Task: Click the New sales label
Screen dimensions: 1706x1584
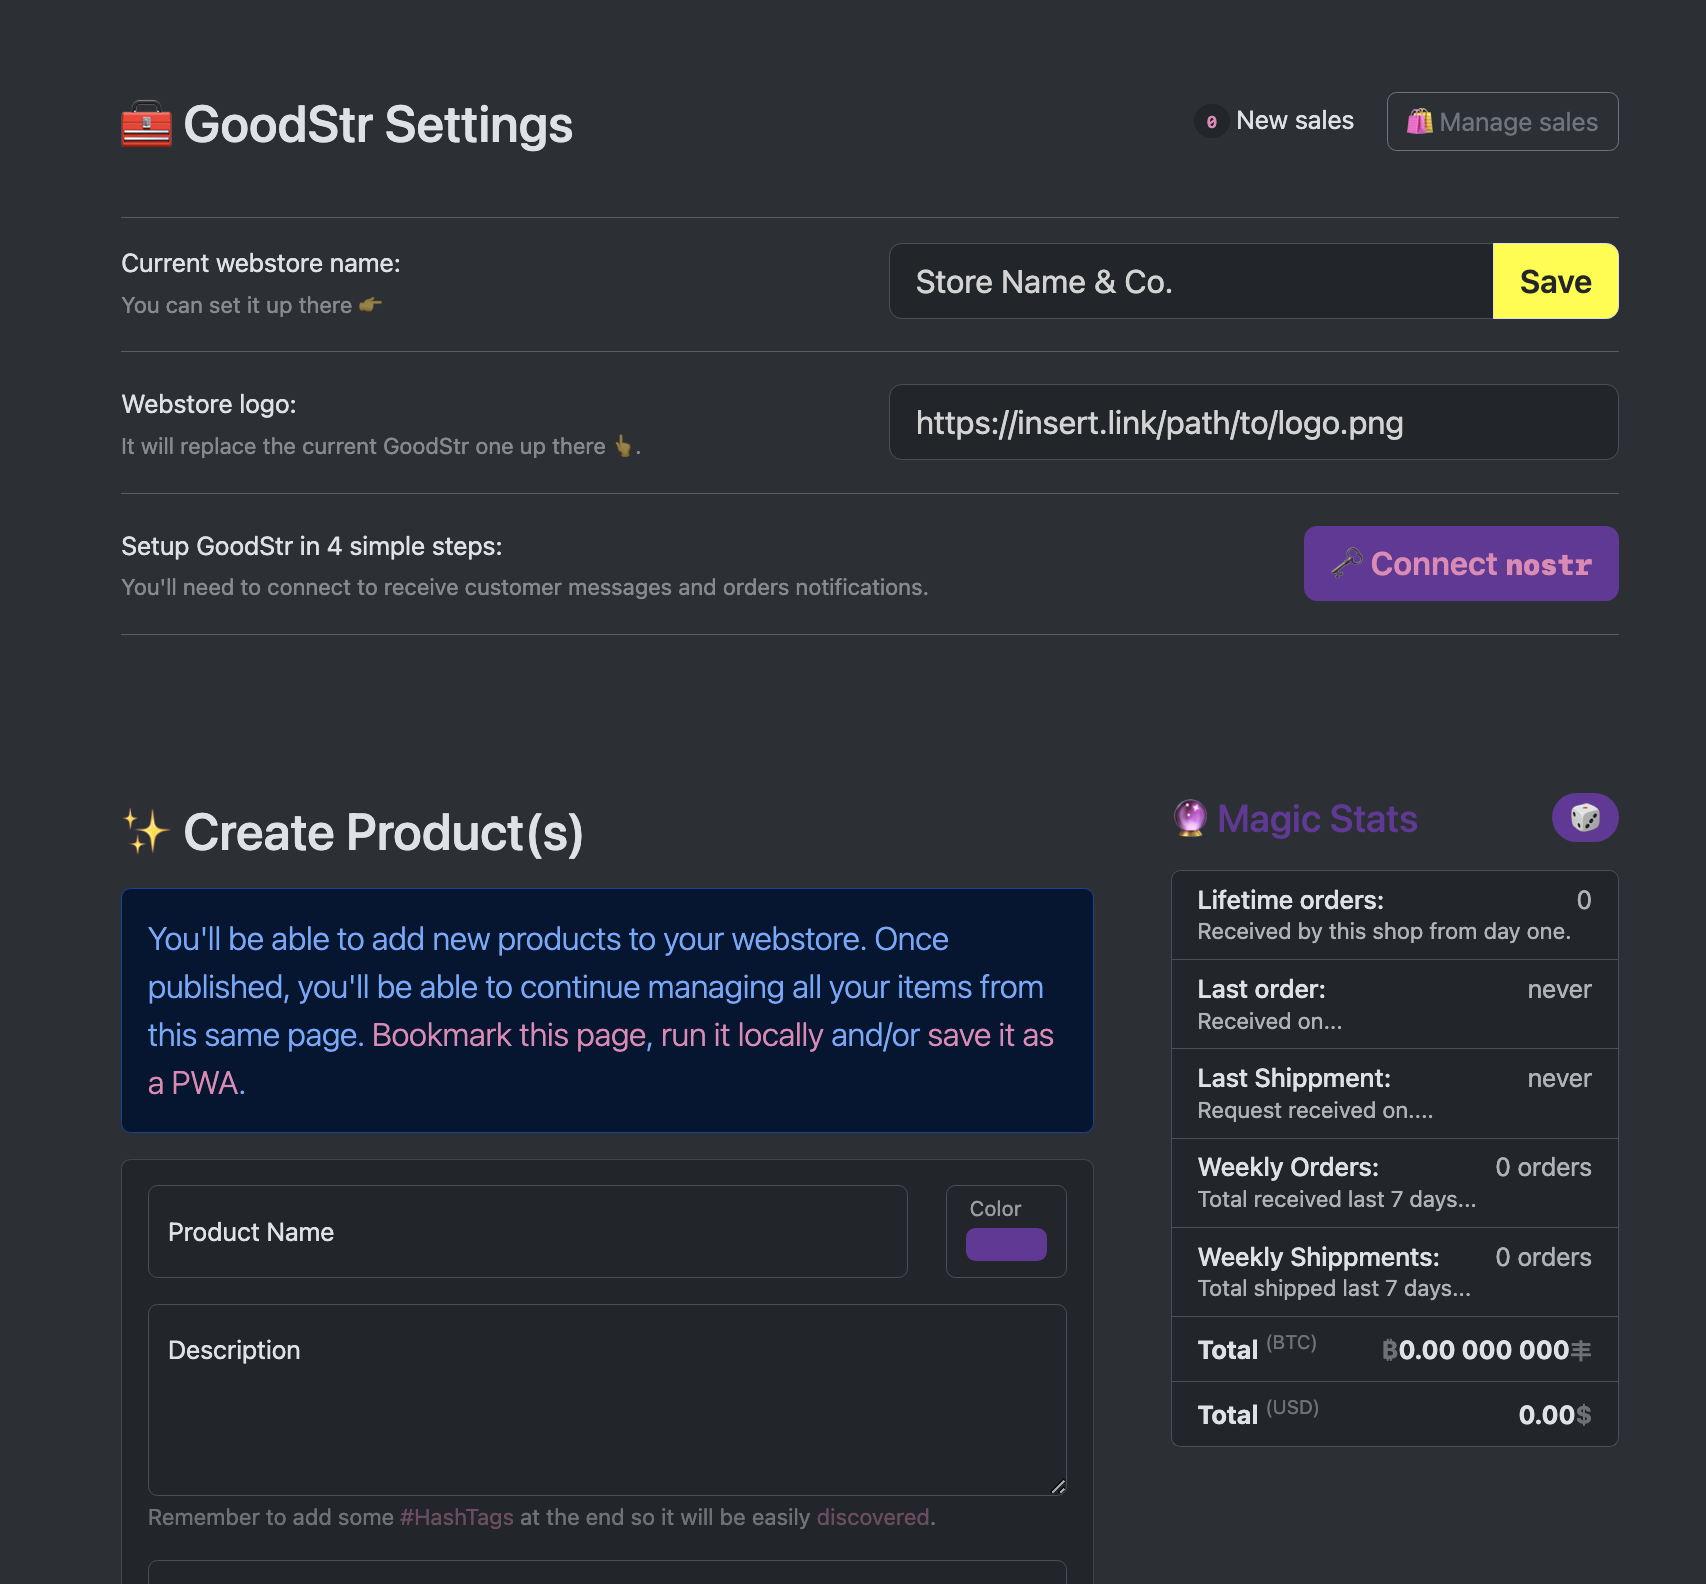Action: [1294, 121]
